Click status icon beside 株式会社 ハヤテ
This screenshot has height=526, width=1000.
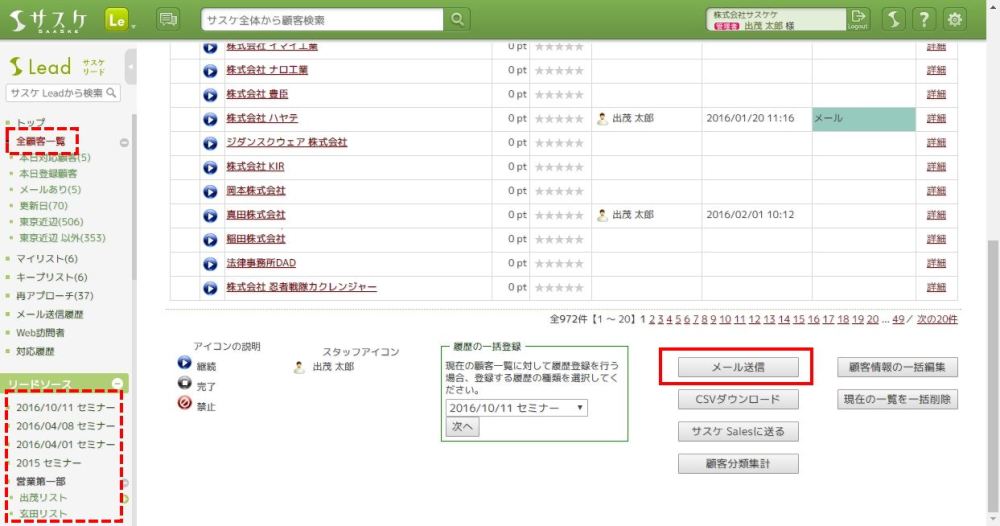pyautogui.click(x=210, y=119)
